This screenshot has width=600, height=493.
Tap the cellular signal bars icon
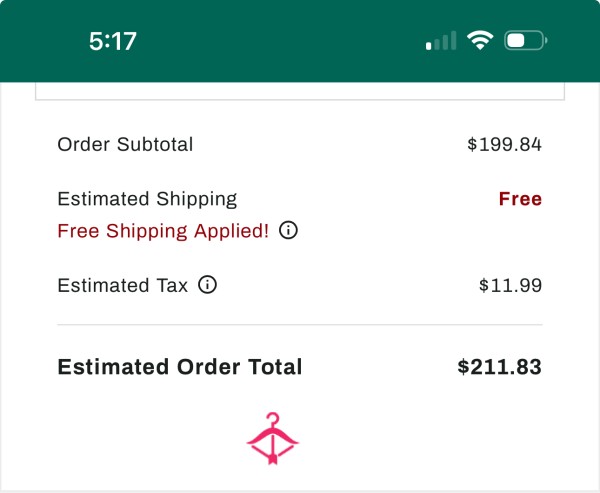coord(441,41)
